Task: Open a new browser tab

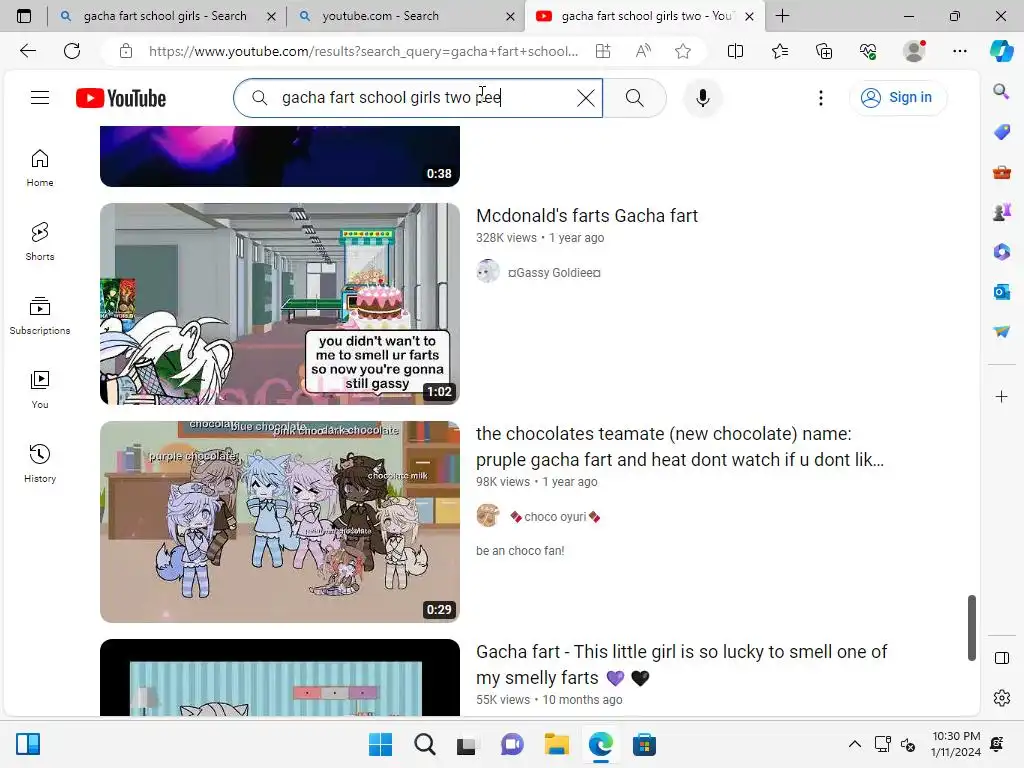Action: coord(782,16)
